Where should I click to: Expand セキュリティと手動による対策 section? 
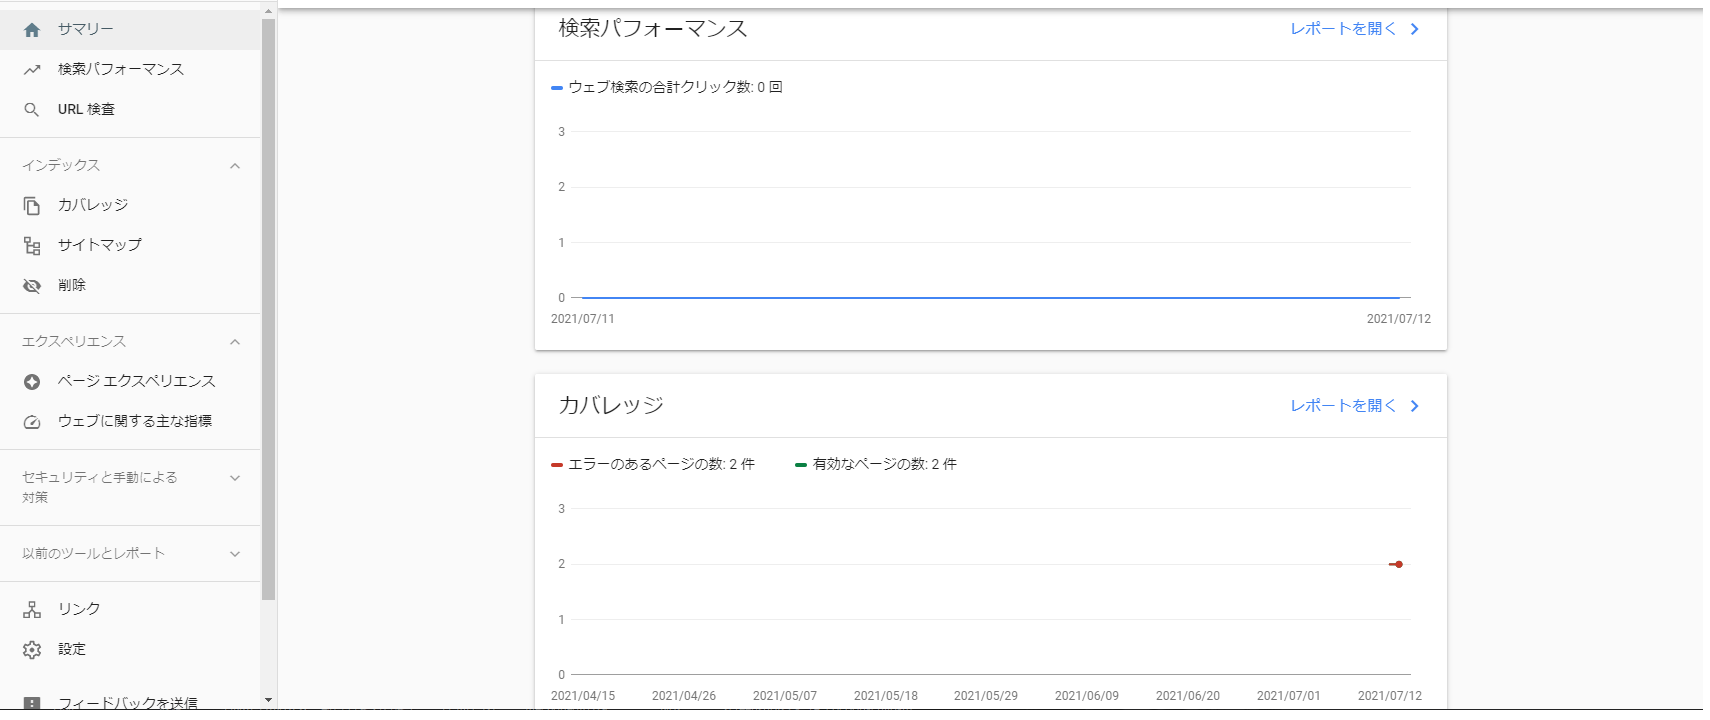(235, 478)
